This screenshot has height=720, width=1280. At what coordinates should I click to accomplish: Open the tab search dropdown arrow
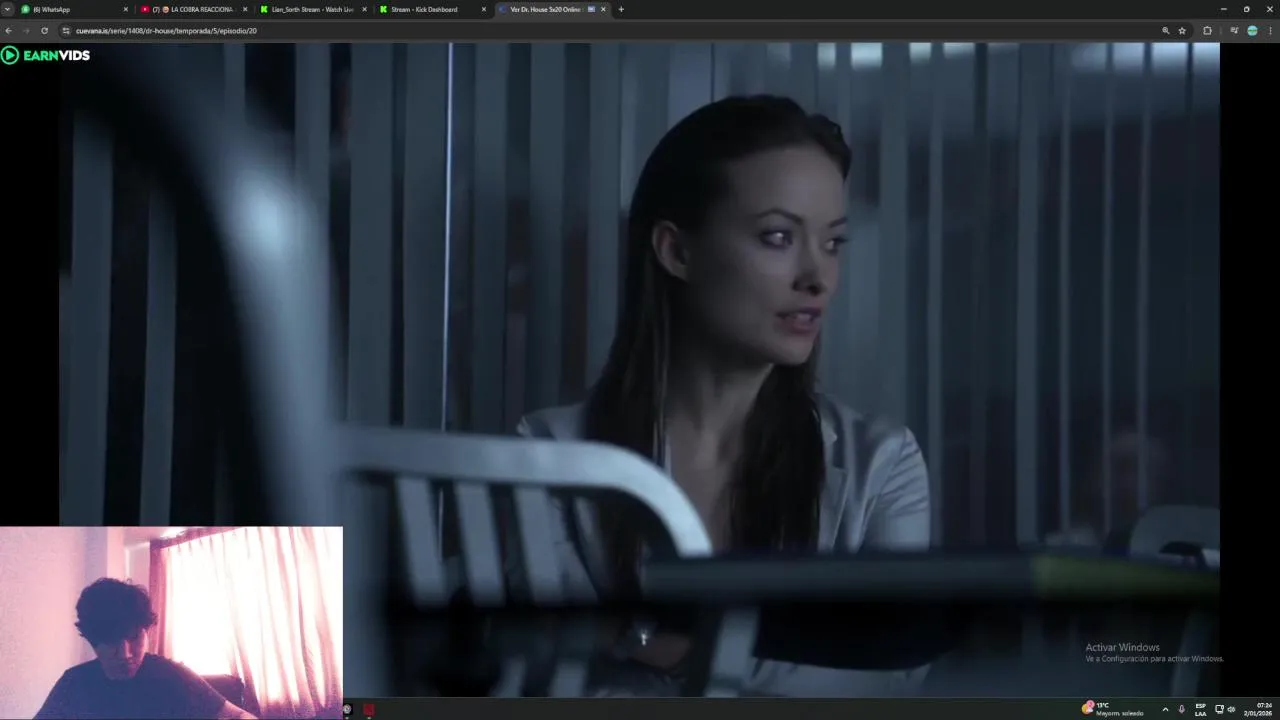coord(7,9)
